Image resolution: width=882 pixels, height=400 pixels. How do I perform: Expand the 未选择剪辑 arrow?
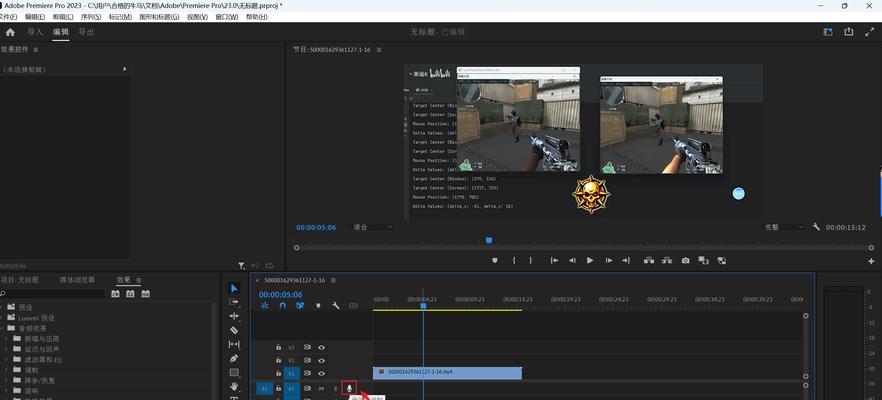(x=124, y=69)
